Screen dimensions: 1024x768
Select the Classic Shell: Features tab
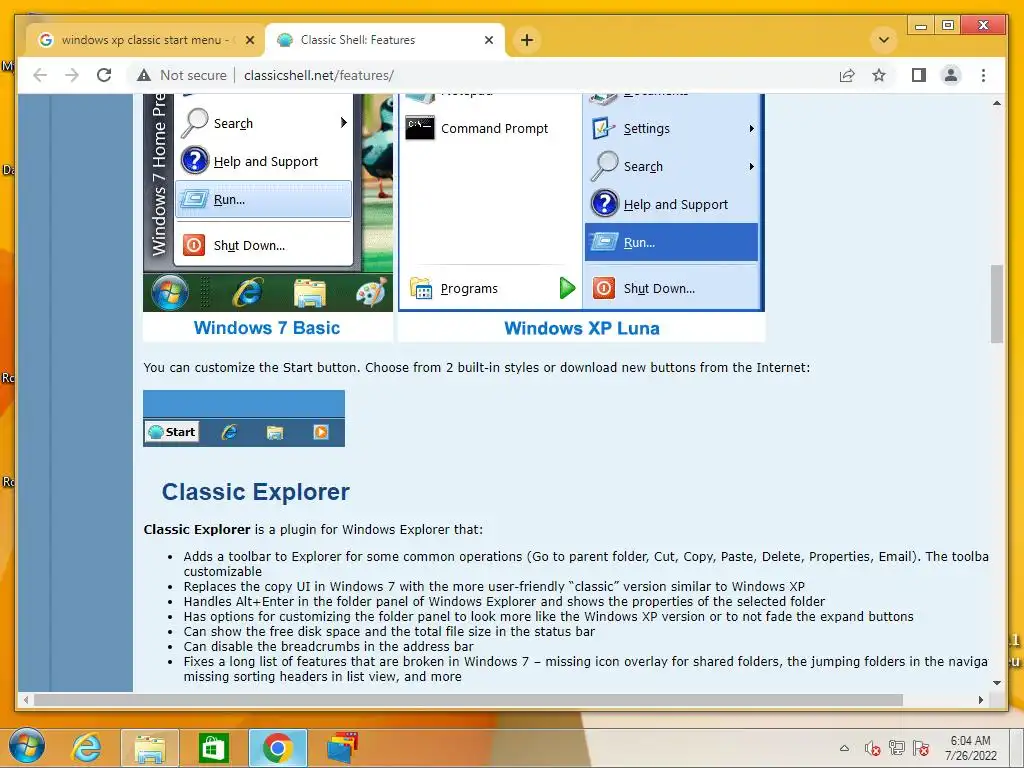pyautogui.click(x=385, y=40)
